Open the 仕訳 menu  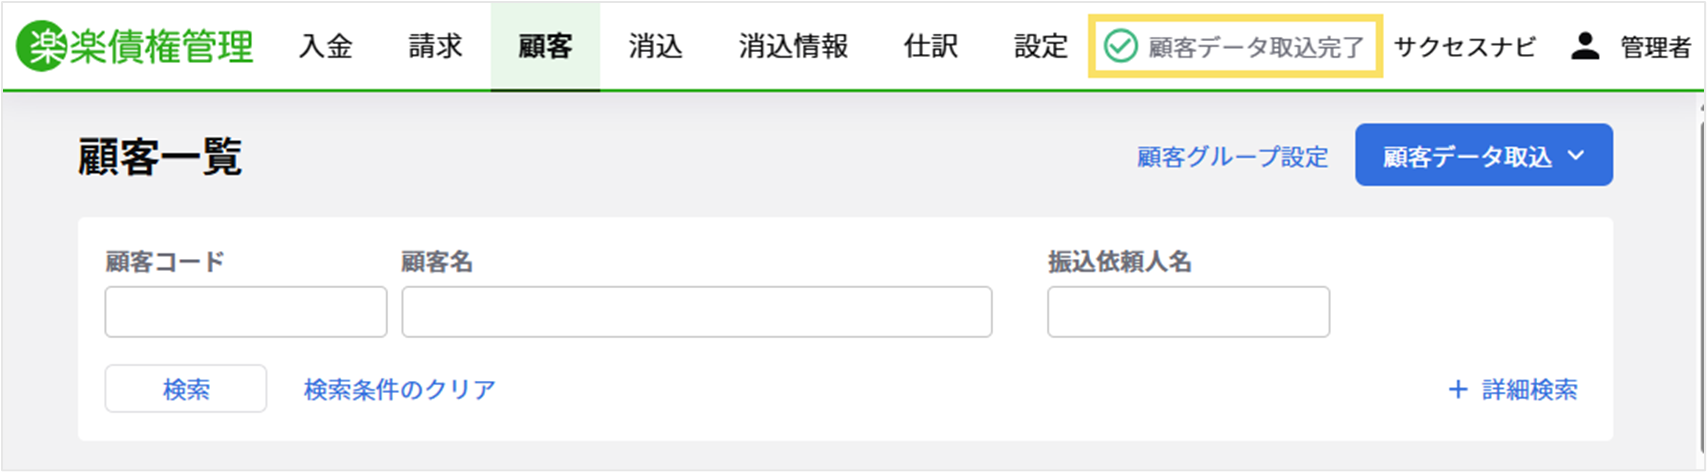931,46
